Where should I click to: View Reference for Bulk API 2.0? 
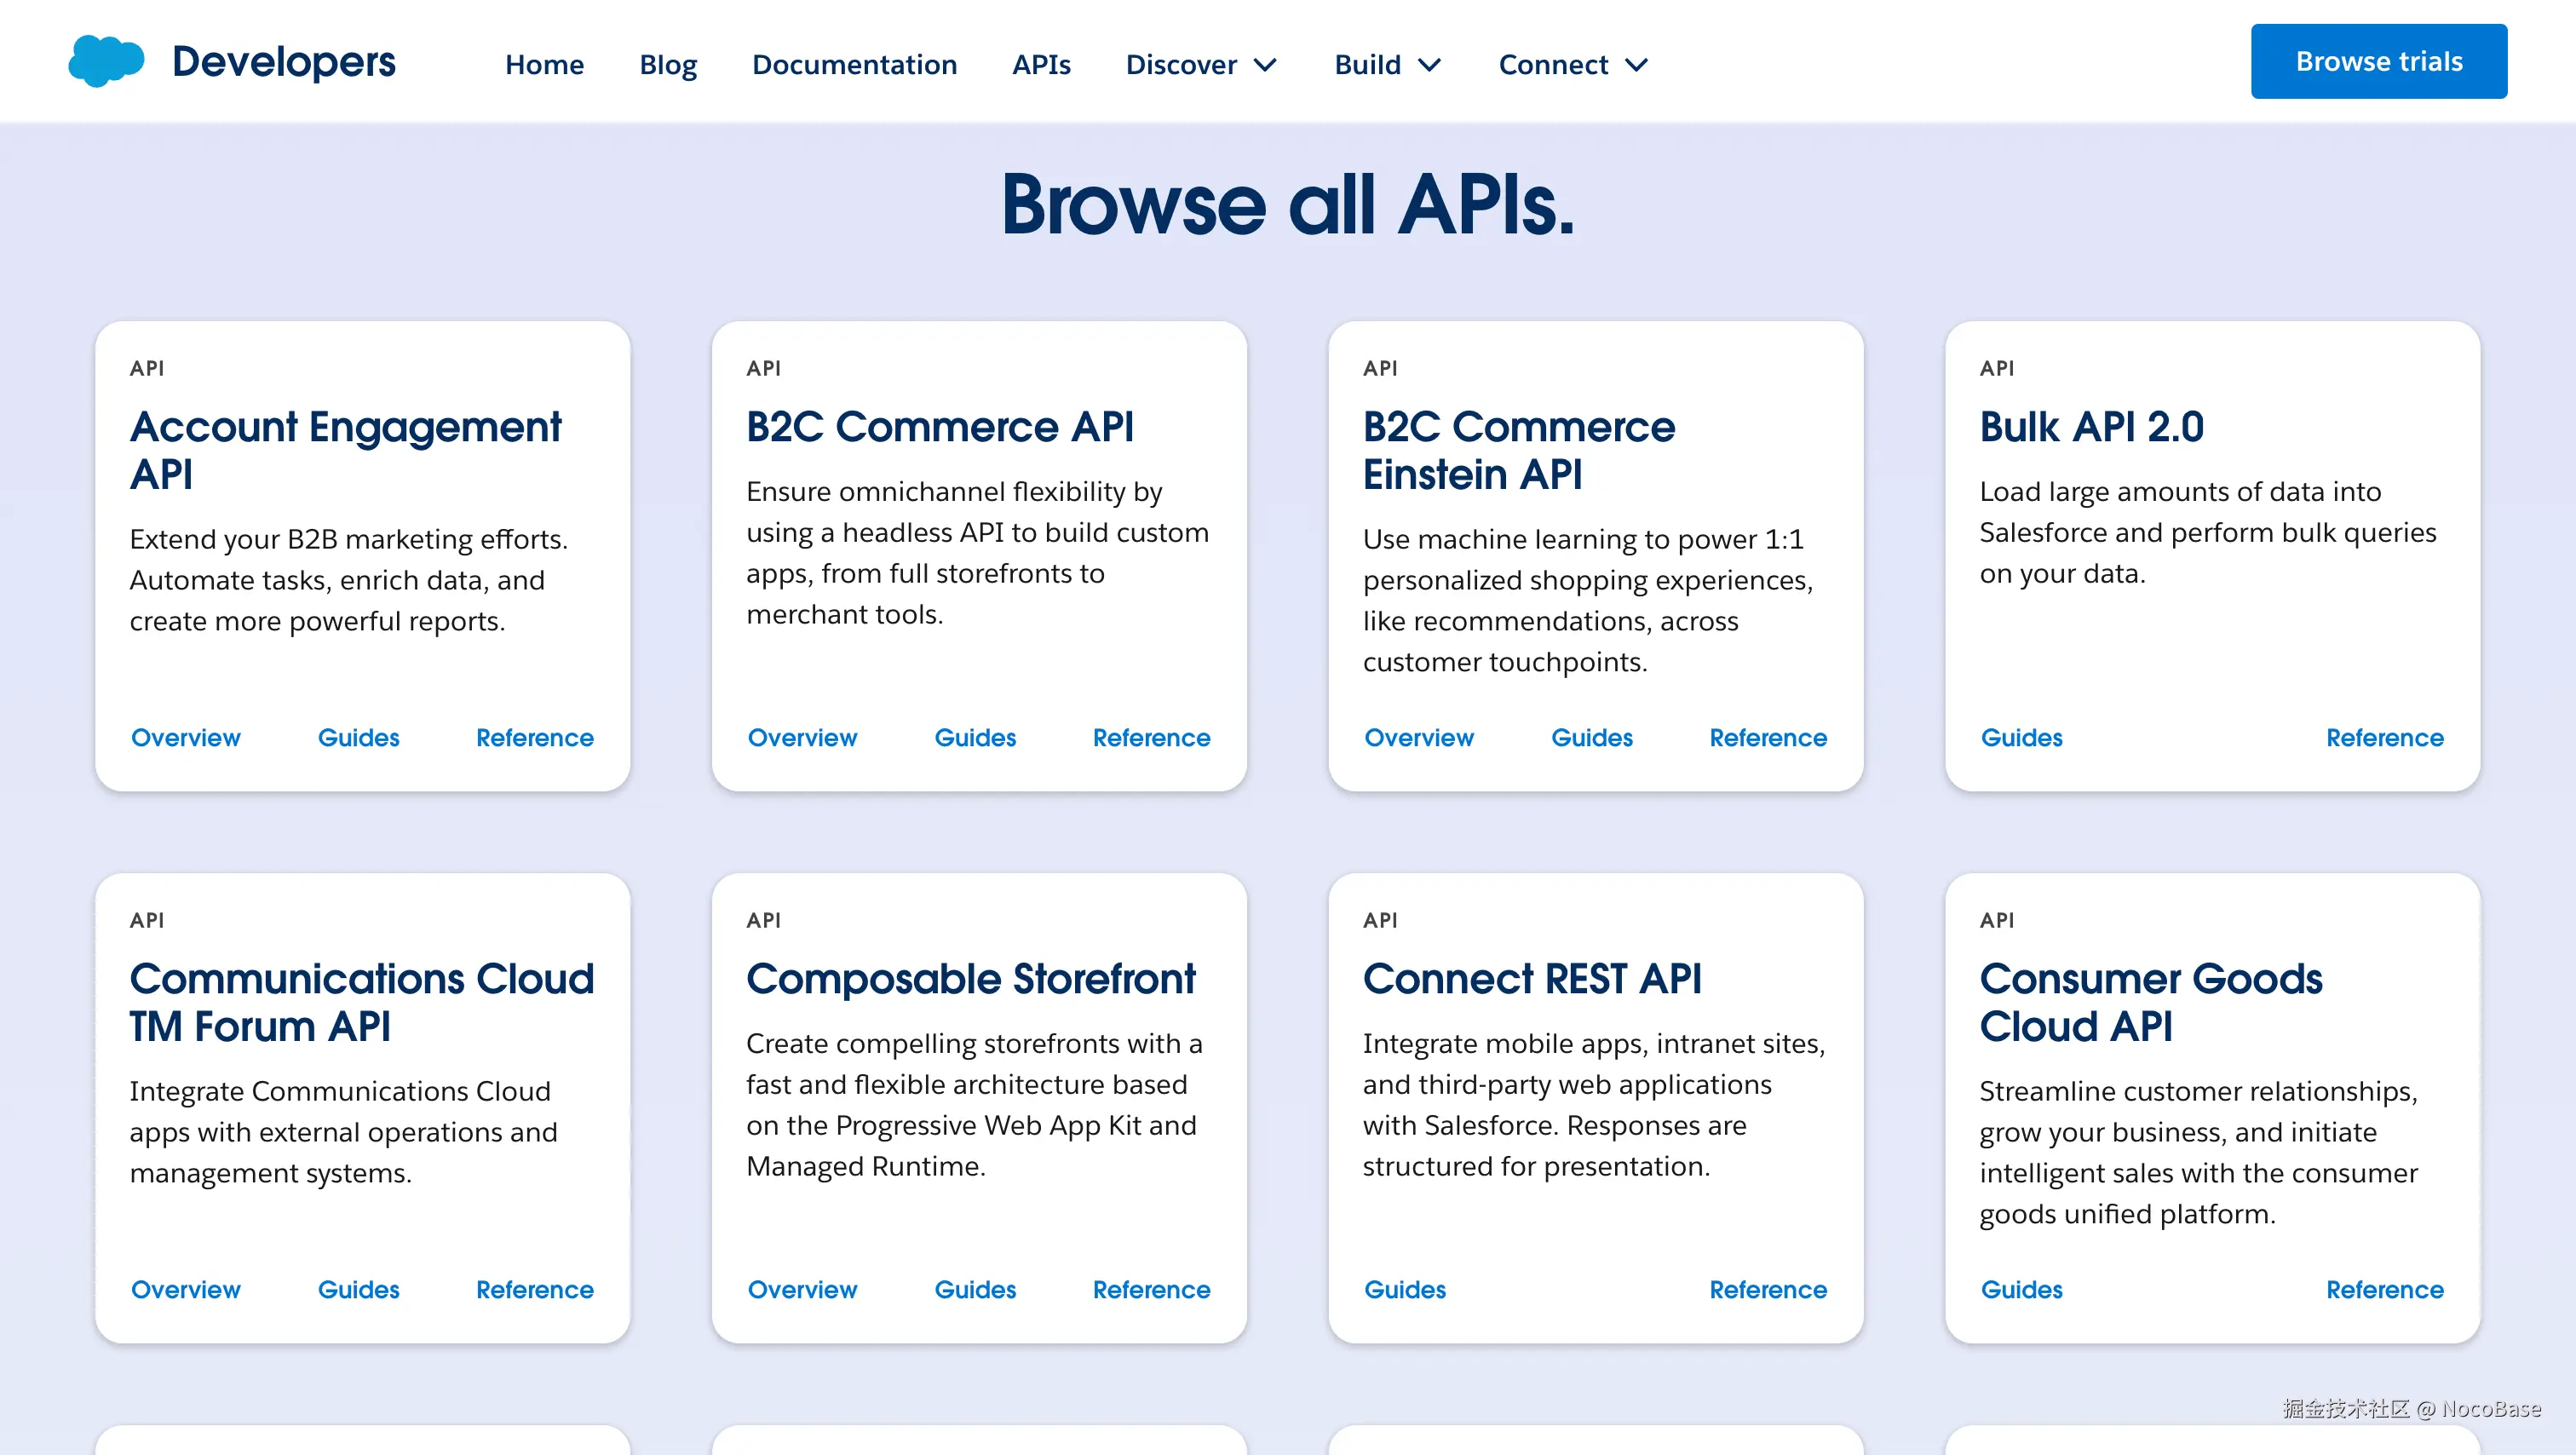[2384, 737]
